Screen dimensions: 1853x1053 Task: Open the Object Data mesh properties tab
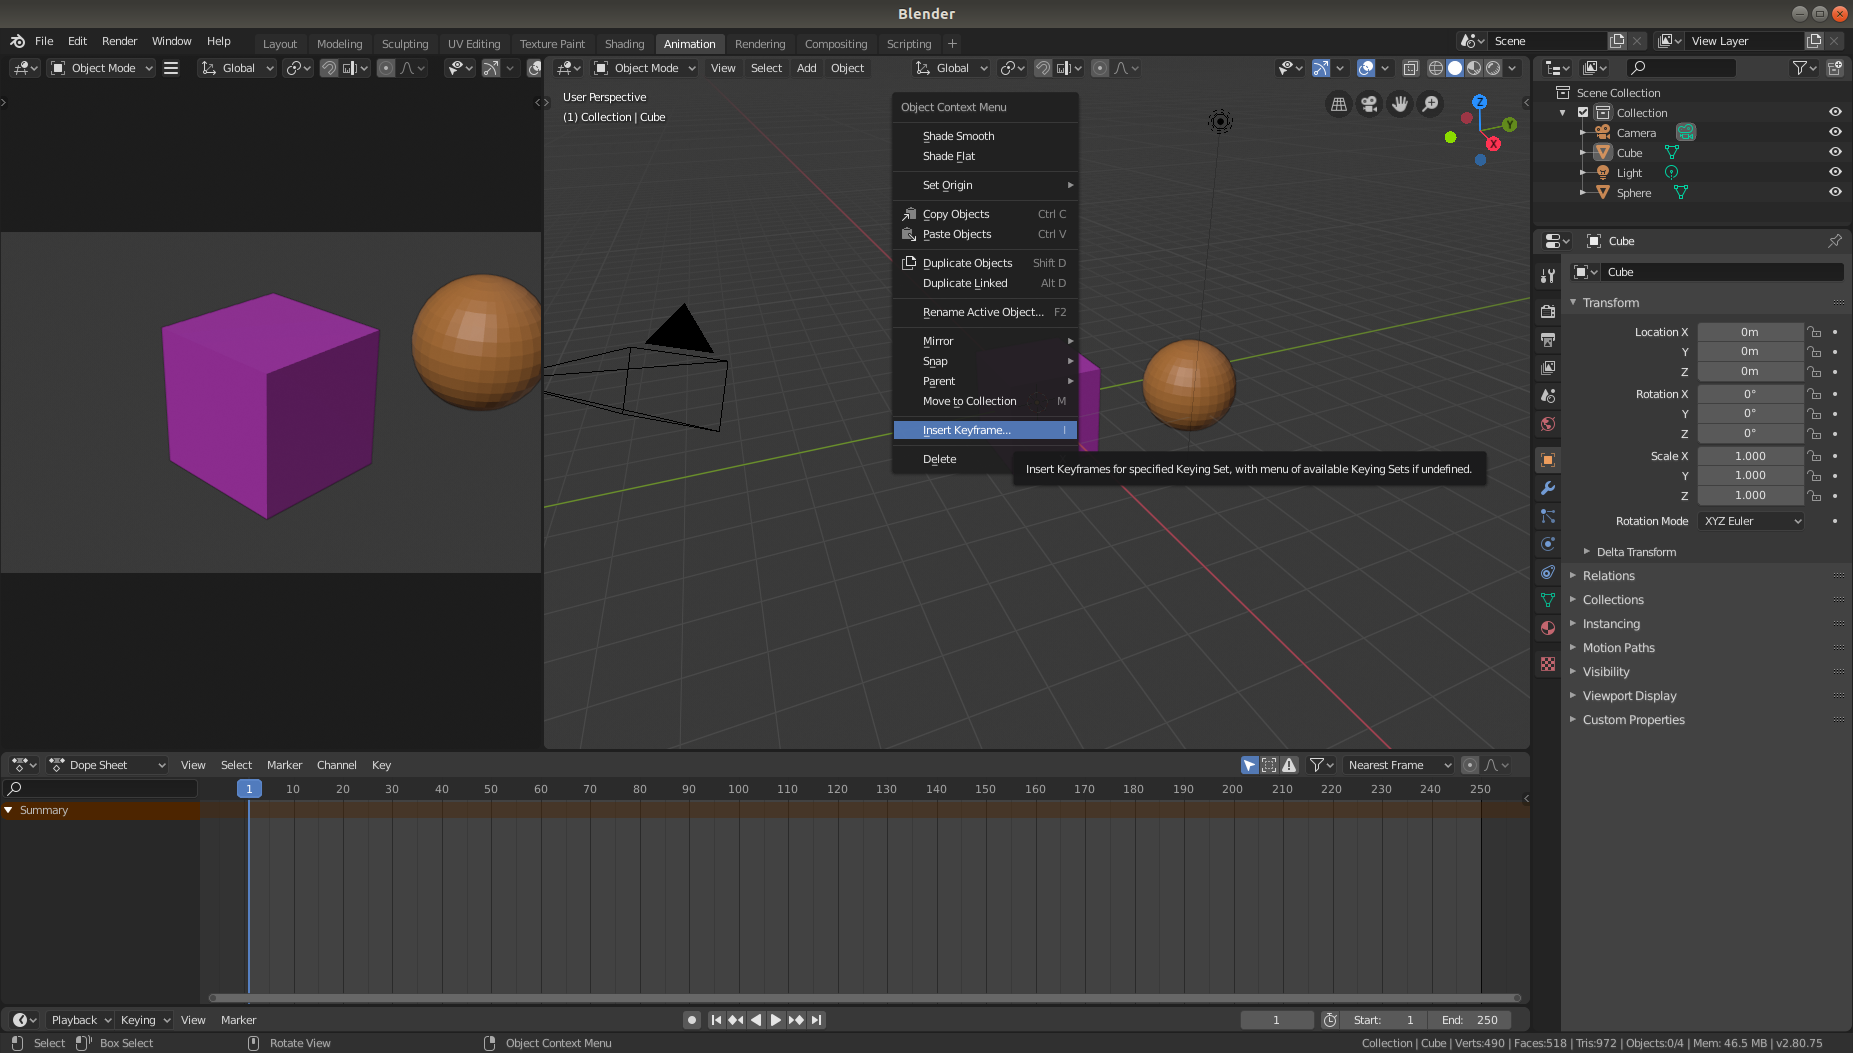(1548, 600)
